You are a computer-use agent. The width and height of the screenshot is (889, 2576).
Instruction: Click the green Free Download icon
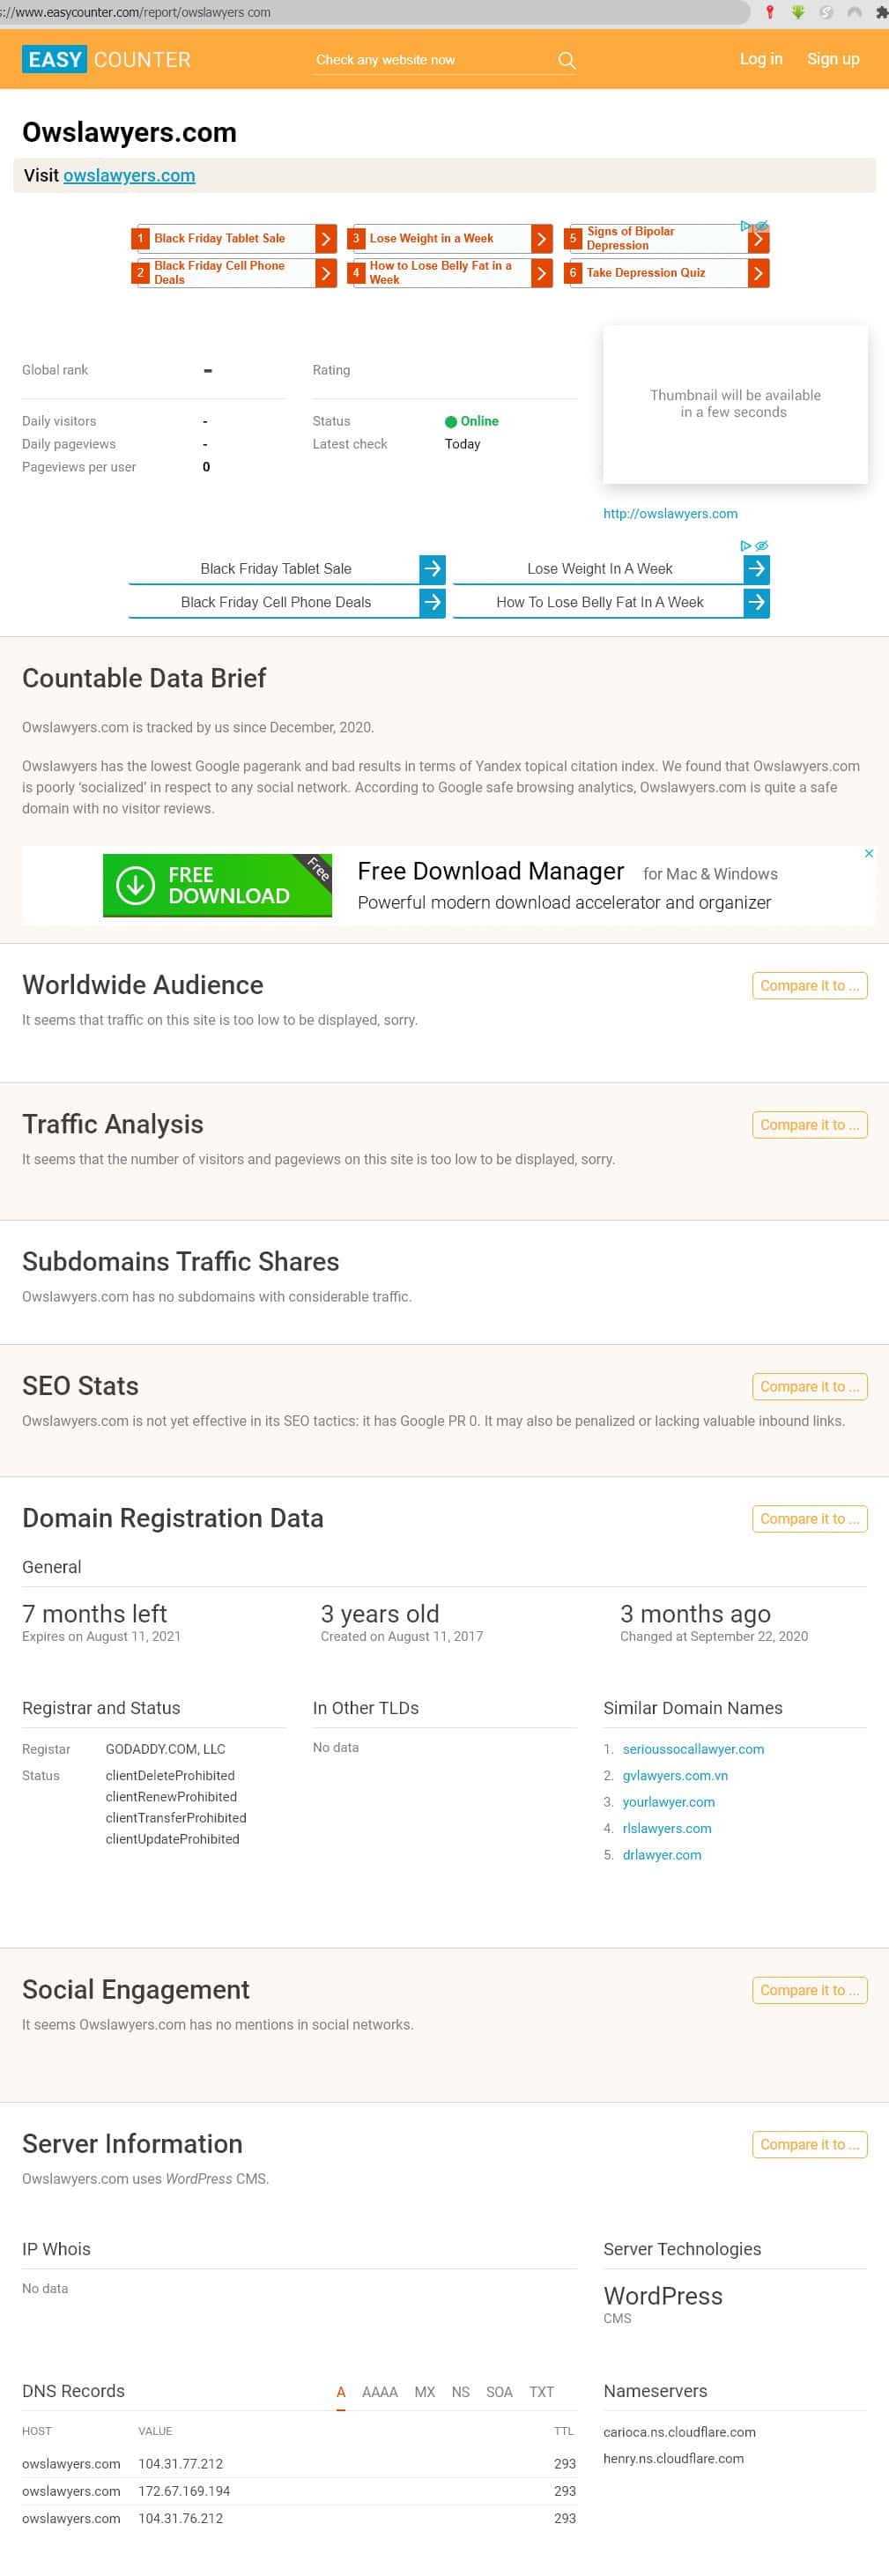point(135,885)
